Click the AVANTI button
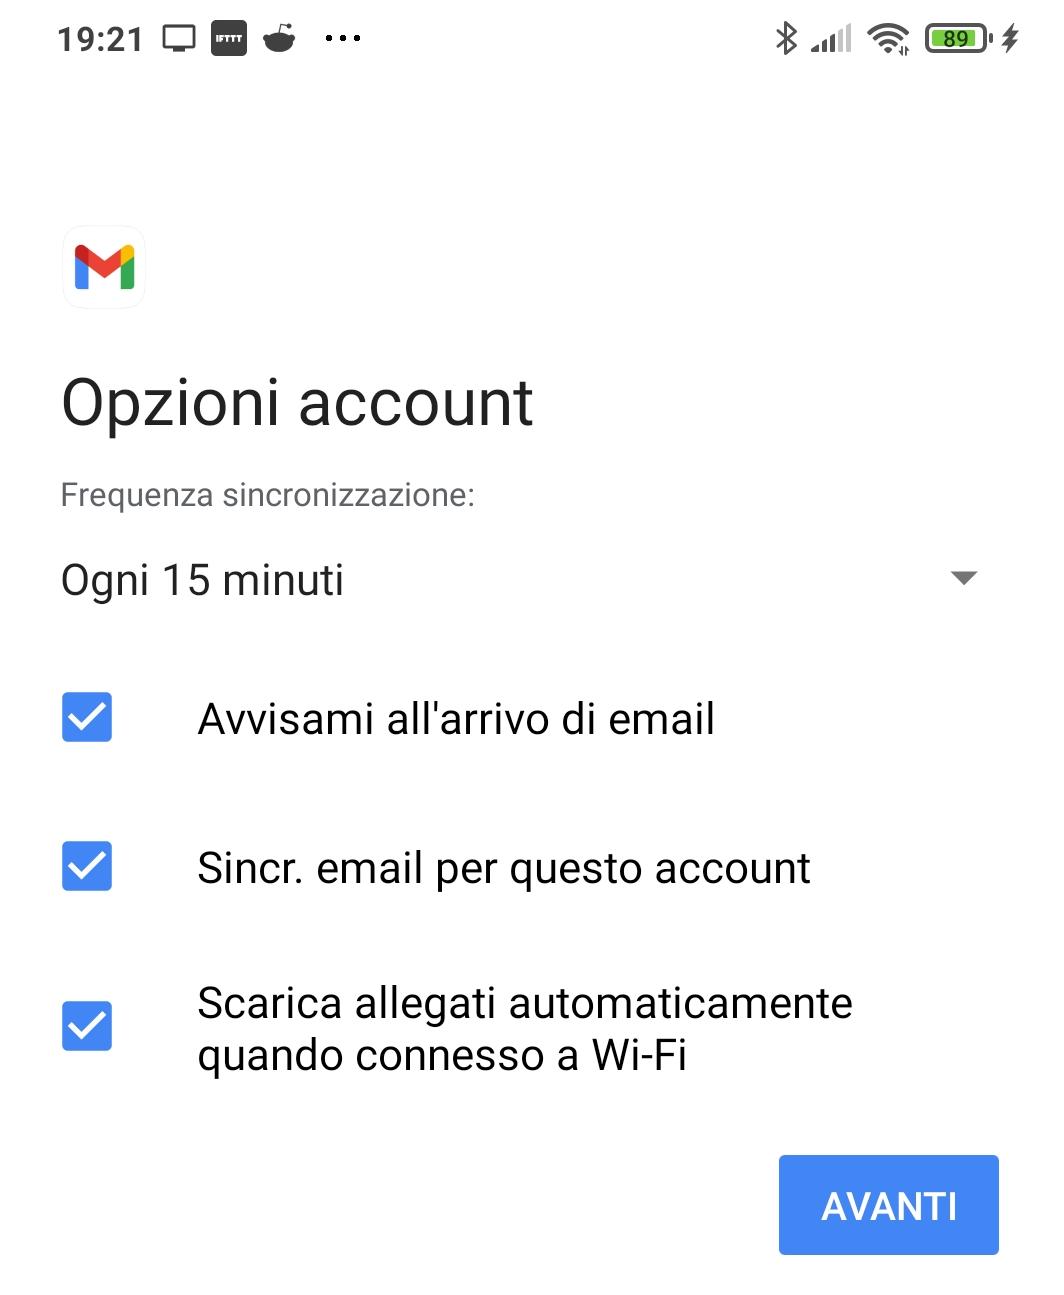Viewport: 1064px width, 1295px height. [x=889, y=1205]
